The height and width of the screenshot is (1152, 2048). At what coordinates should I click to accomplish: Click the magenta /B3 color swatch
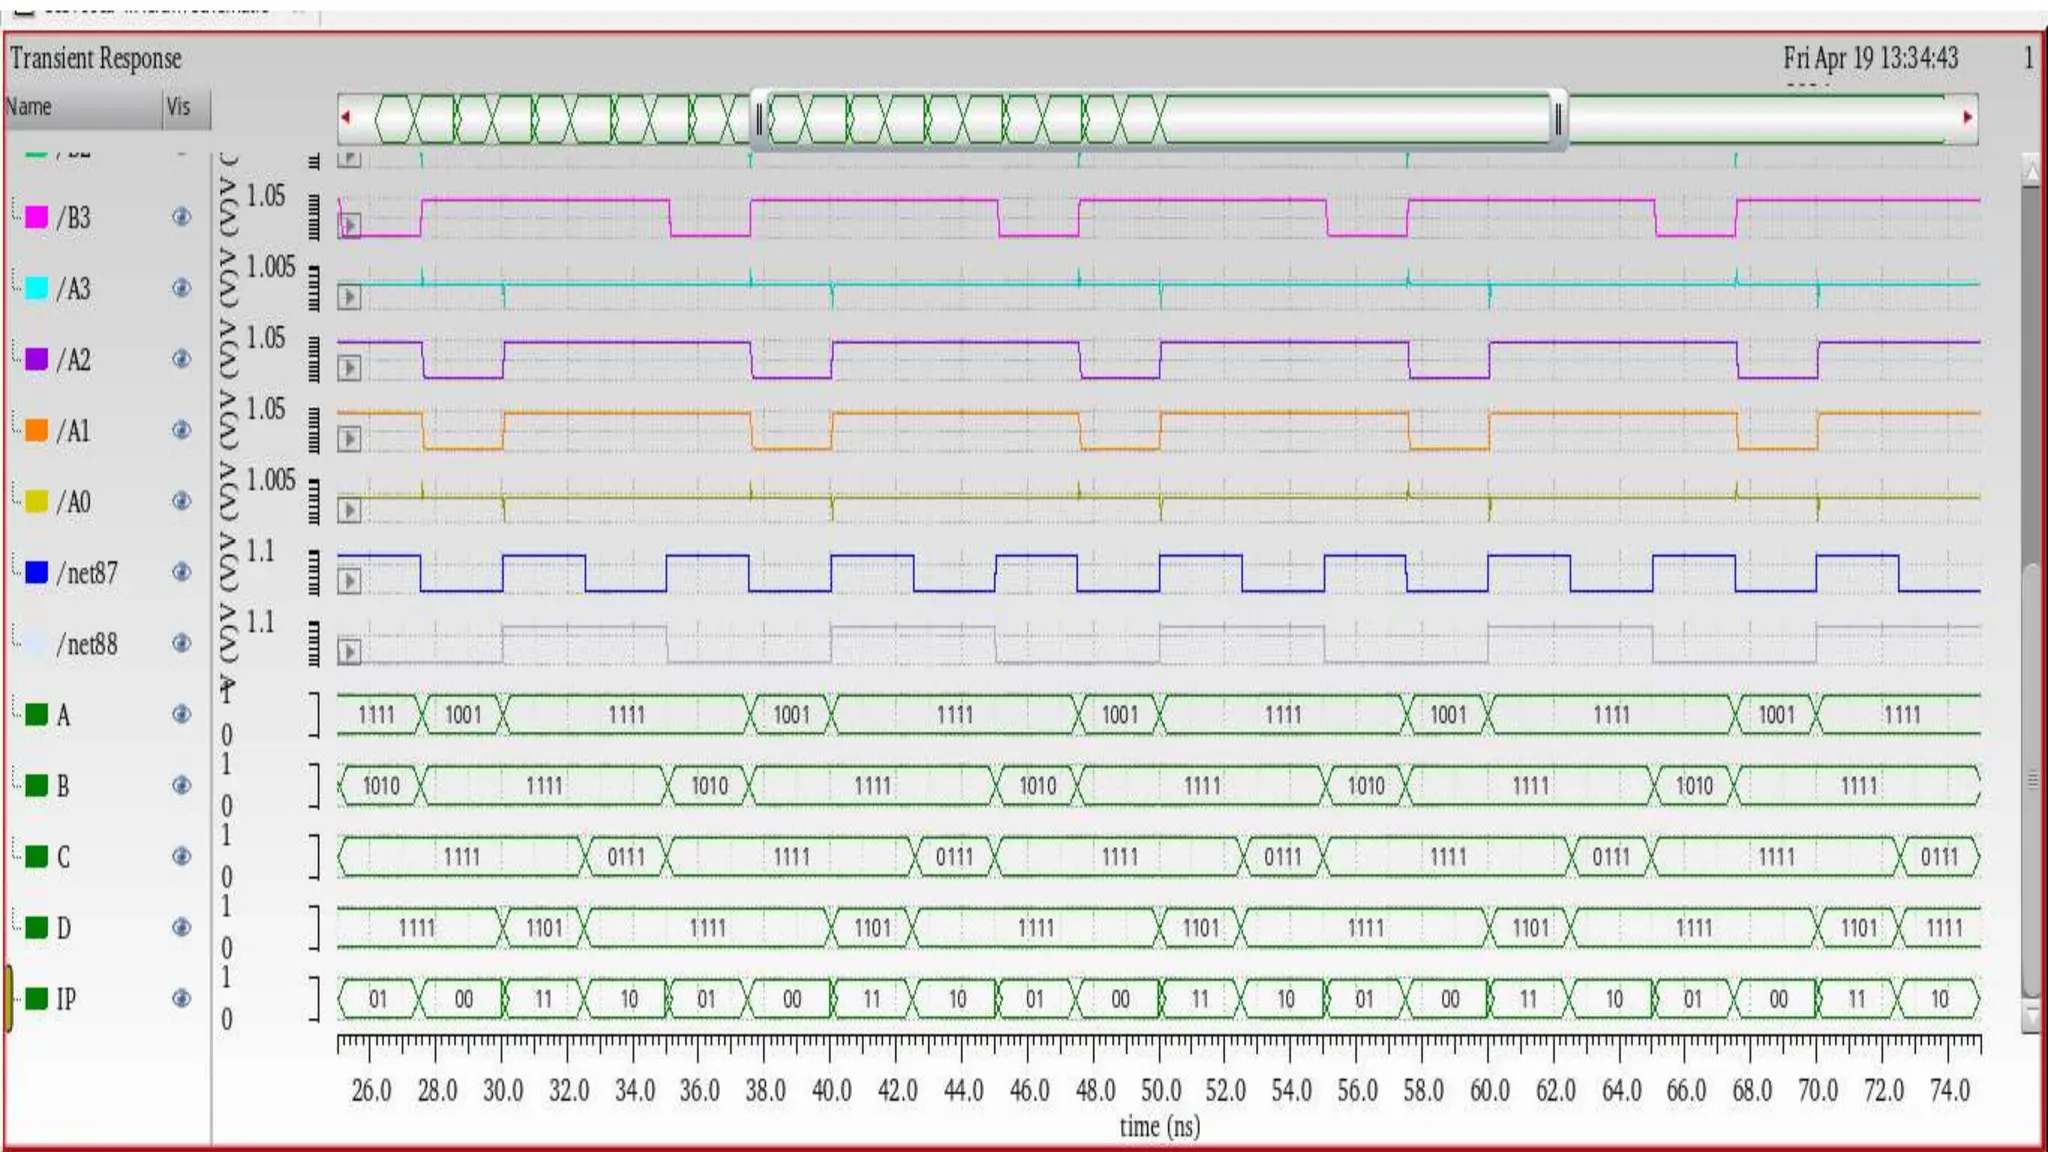click(36, 217)
